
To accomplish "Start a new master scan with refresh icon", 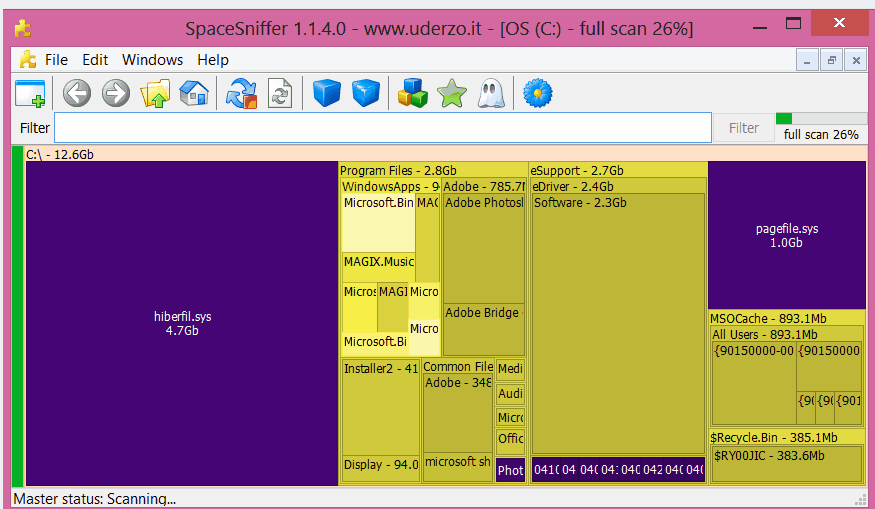I will [x=241, y=93].
